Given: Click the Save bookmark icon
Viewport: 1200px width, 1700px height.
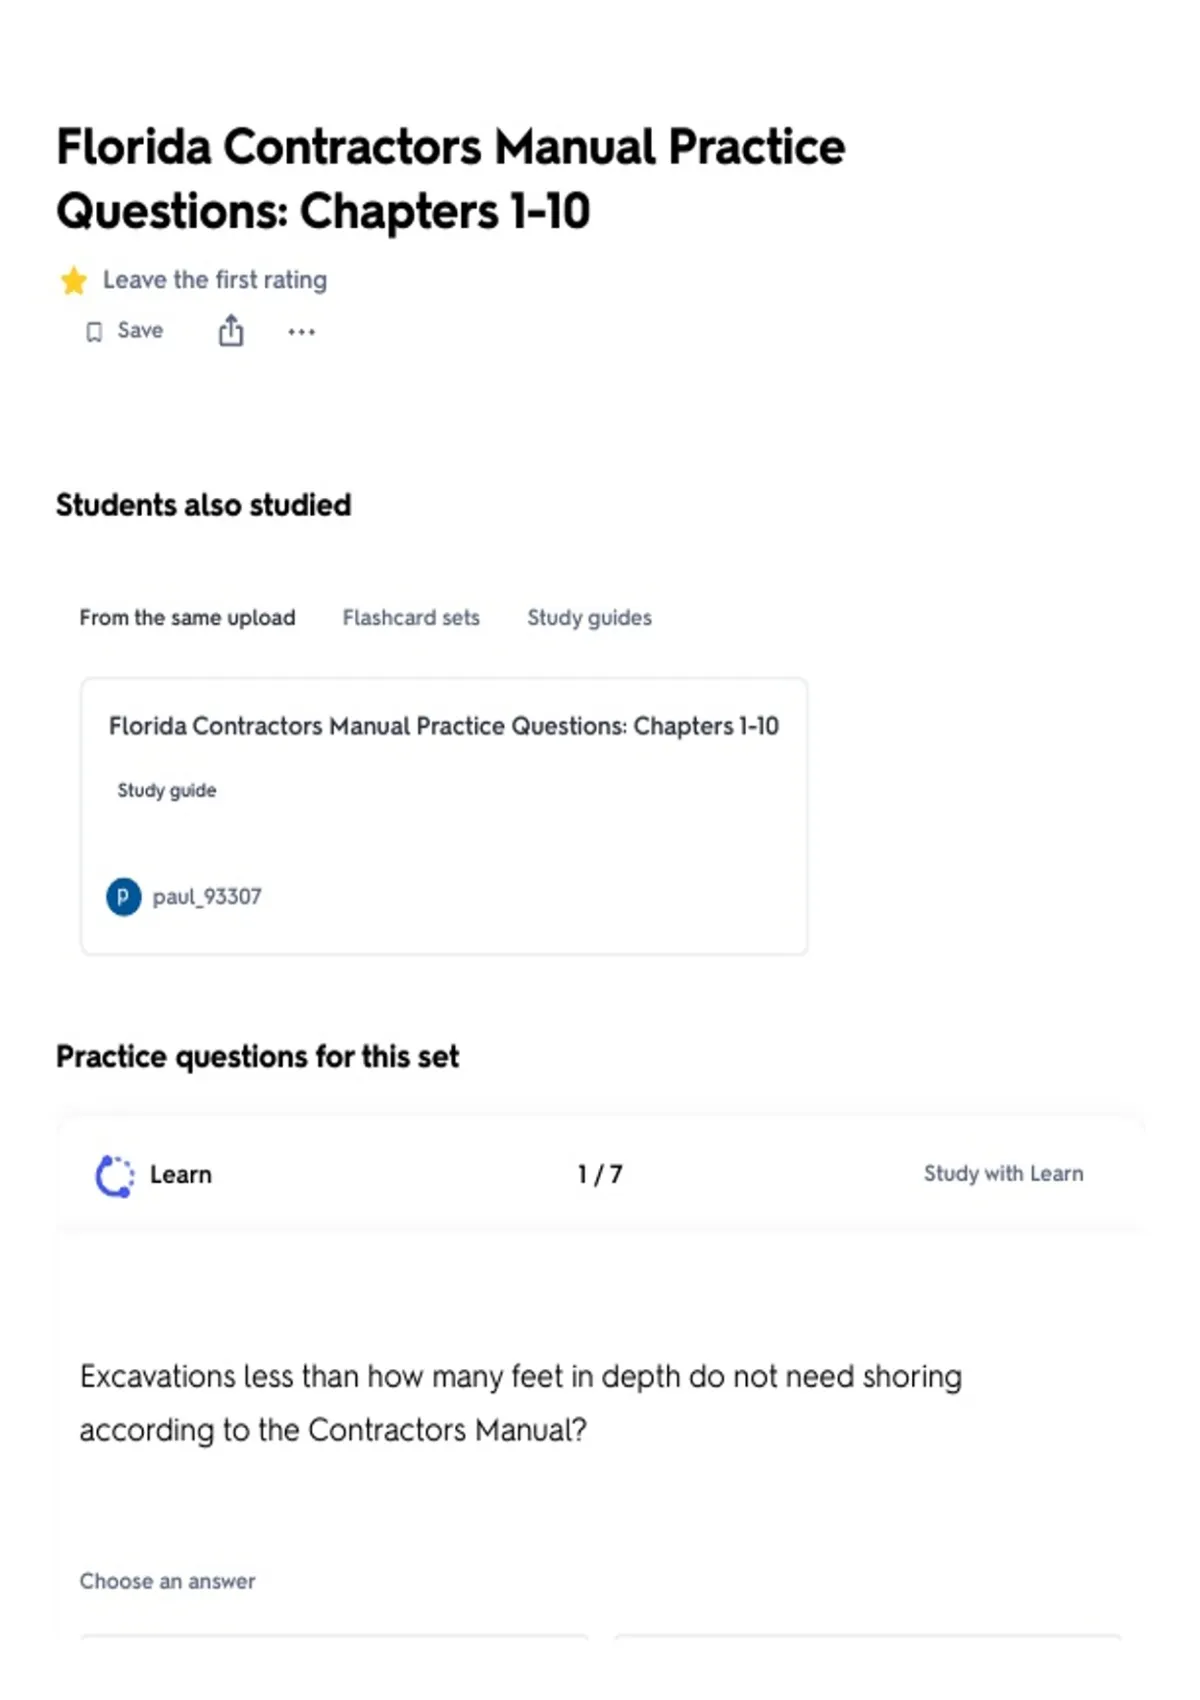Looking at the screenshot, I should click(94, 332).
